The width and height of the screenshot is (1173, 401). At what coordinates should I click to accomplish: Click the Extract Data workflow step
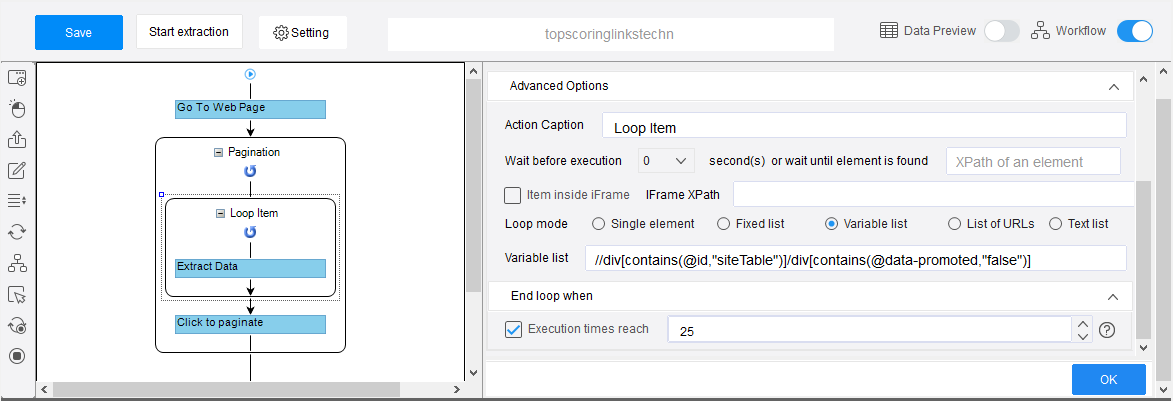tap(251, 268)
